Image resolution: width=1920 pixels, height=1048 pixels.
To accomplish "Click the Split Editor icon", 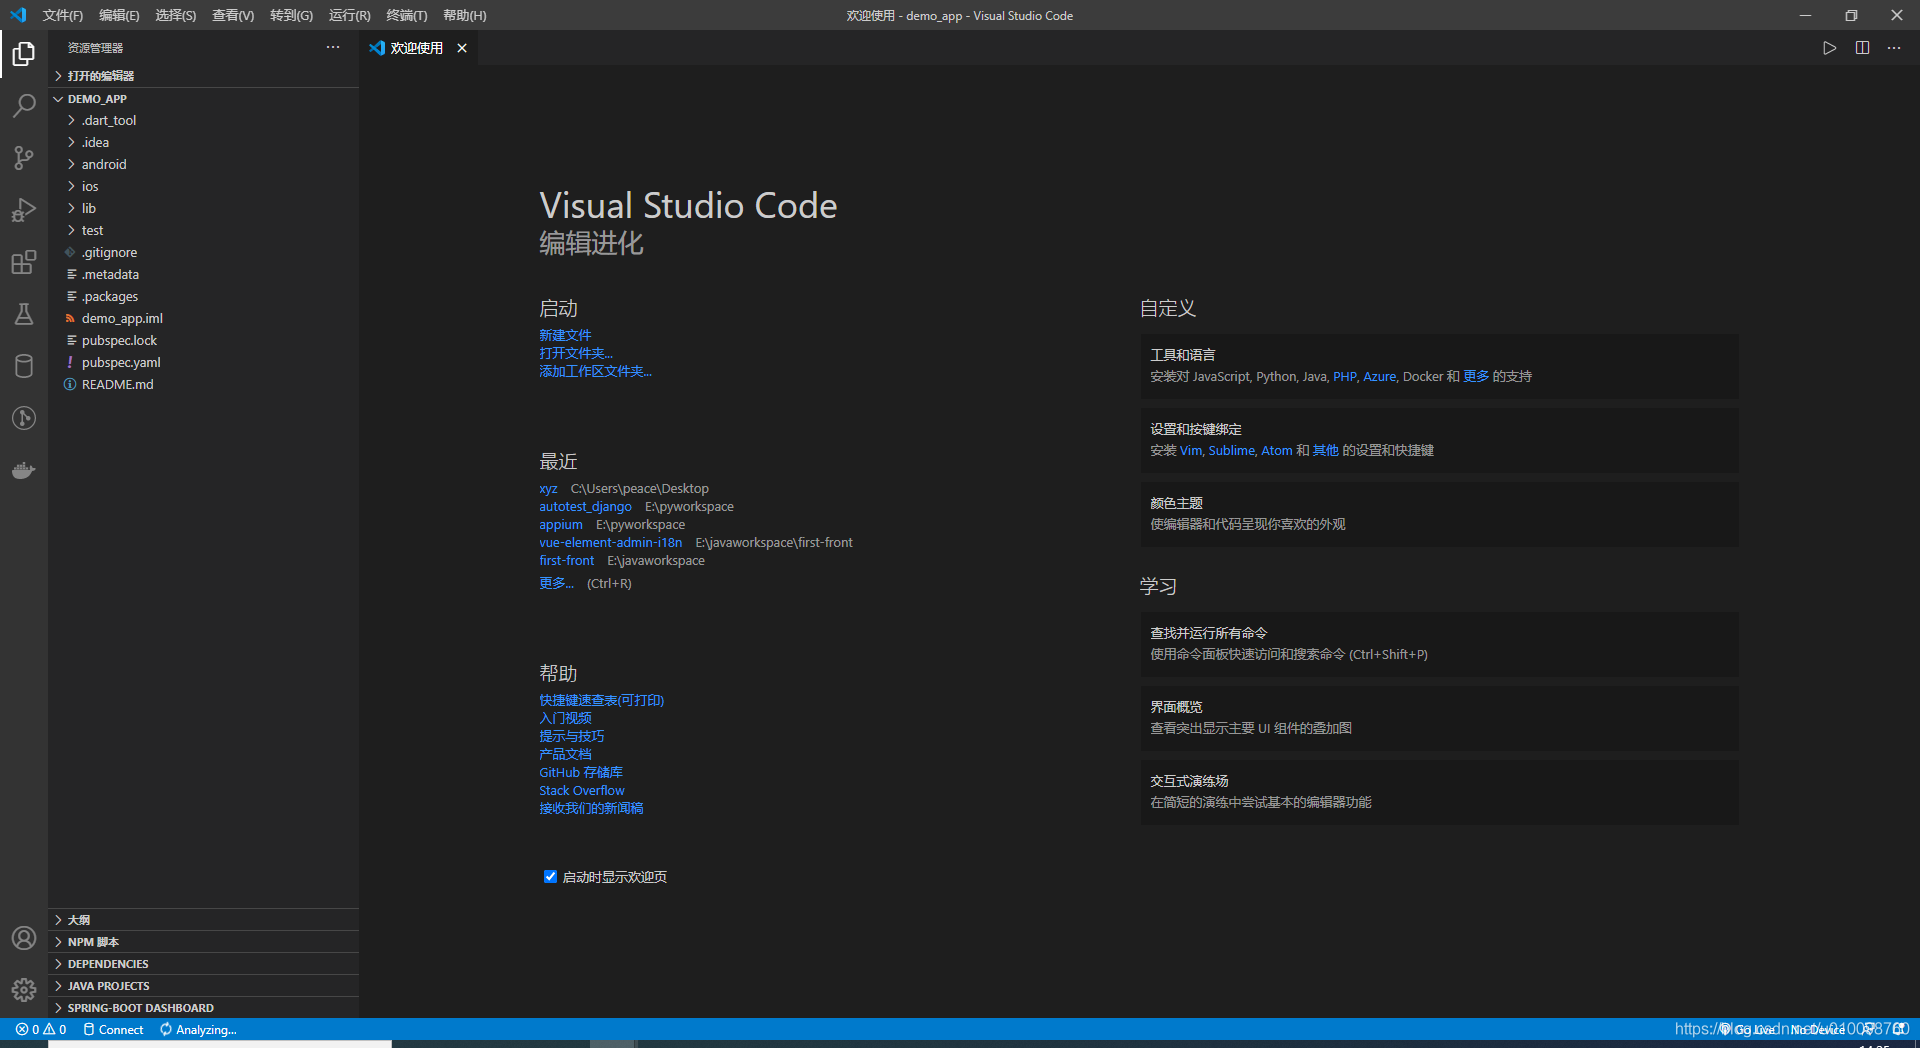I will pyautogui.click(x=1862, y=48).
